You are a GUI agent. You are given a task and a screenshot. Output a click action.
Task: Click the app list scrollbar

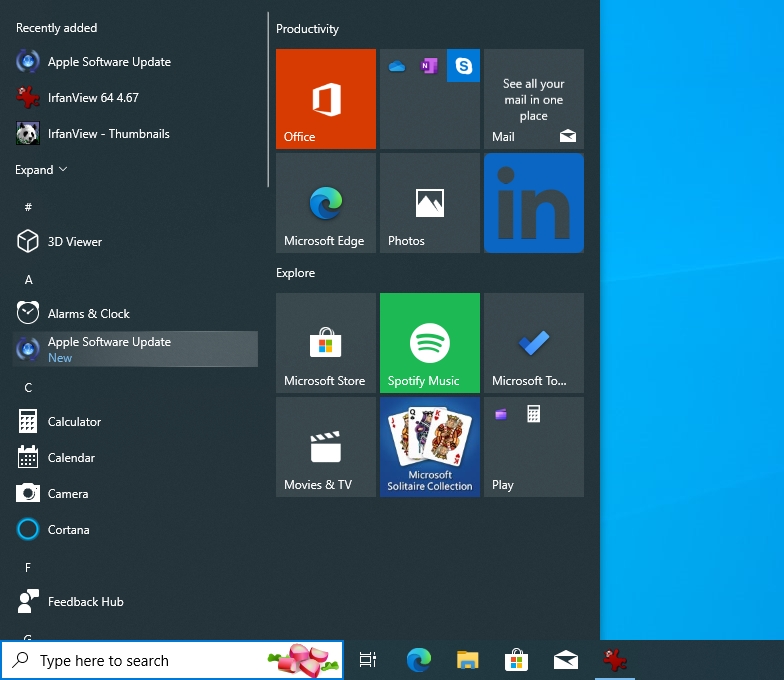click(268, 100)
